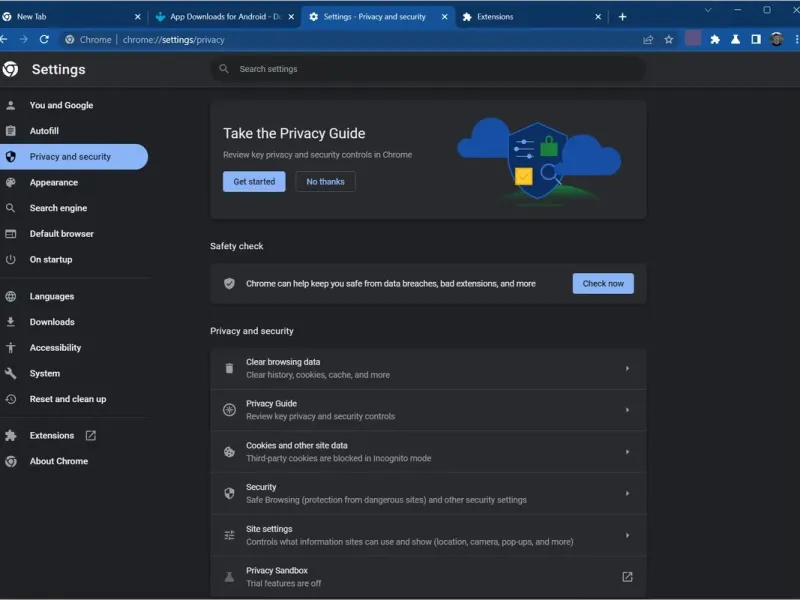Open On startup settings
The image size is (800, 600).
click(x=51, y=259)
